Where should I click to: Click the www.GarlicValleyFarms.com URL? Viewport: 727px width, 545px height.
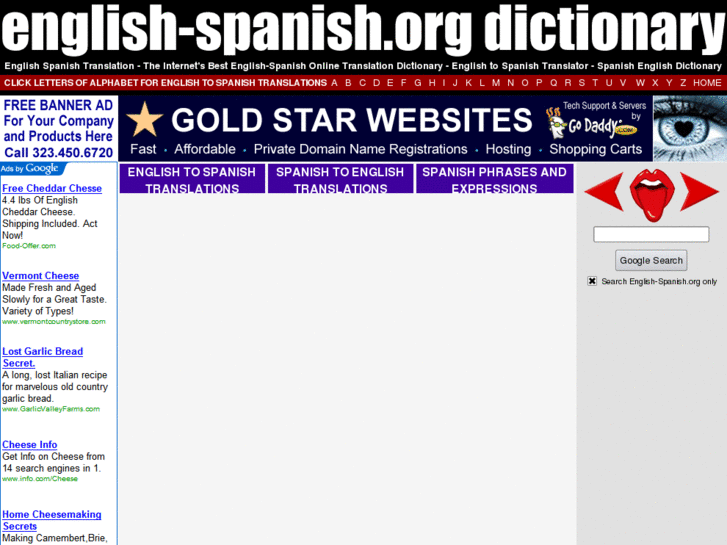pos(51,409)
